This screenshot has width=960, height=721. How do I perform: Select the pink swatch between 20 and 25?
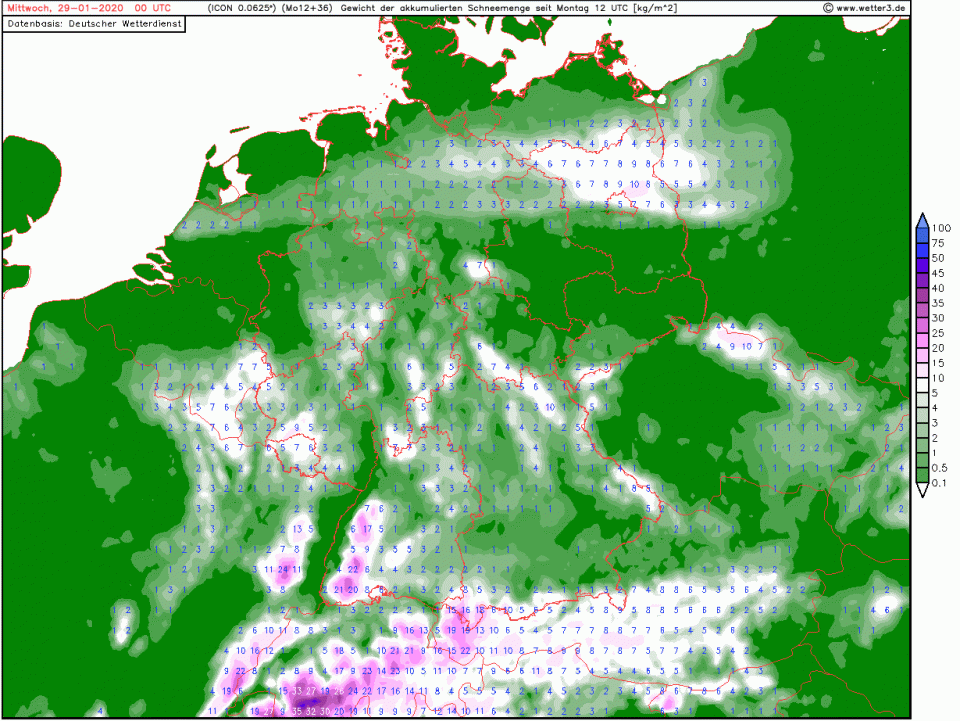pos(922,341)
